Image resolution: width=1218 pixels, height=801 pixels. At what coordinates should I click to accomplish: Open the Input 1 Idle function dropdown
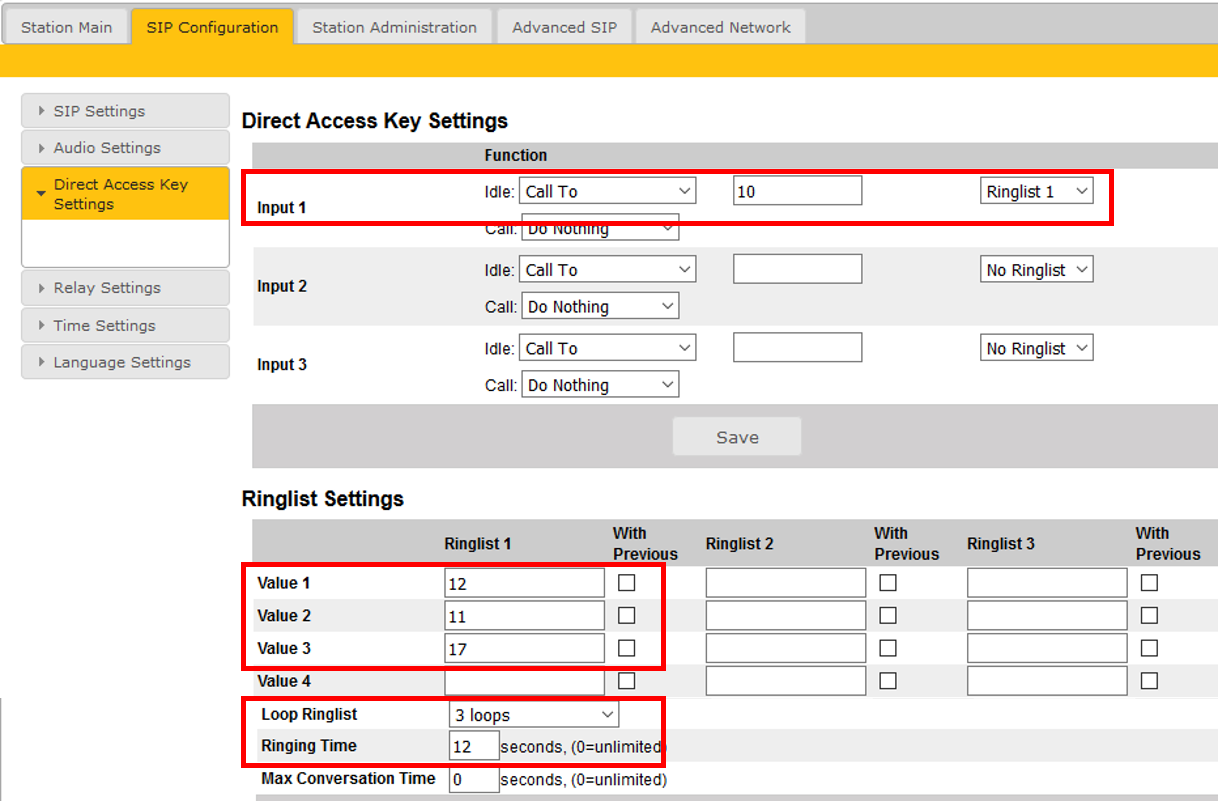(607, 191)
